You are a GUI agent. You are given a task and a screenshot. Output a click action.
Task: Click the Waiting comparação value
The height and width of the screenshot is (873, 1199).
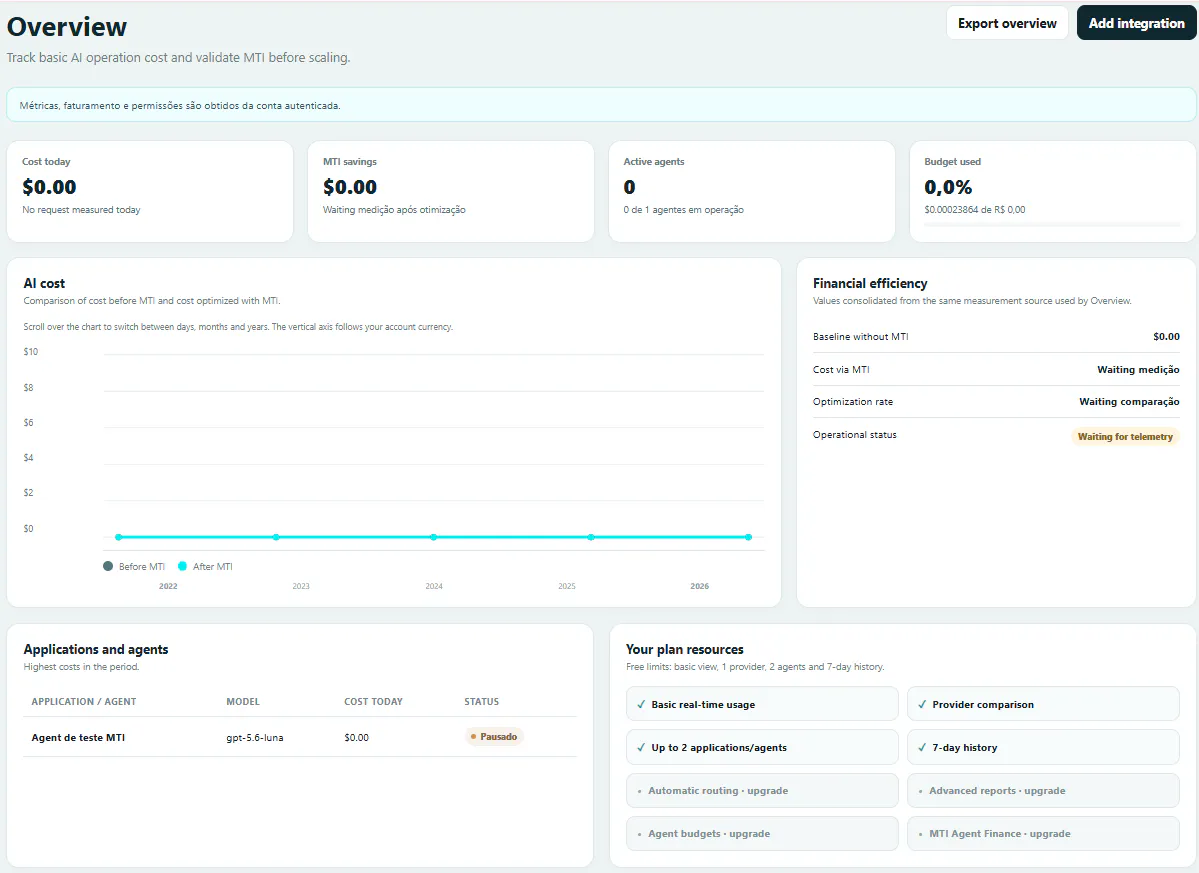pyautogui.click(x=1129, y=401)
